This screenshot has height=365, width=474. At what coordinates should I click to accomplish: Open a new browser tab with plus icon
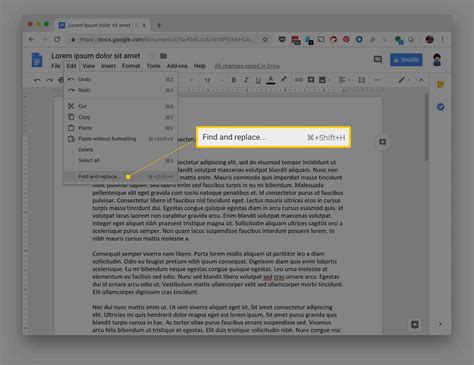coord(159,25)
